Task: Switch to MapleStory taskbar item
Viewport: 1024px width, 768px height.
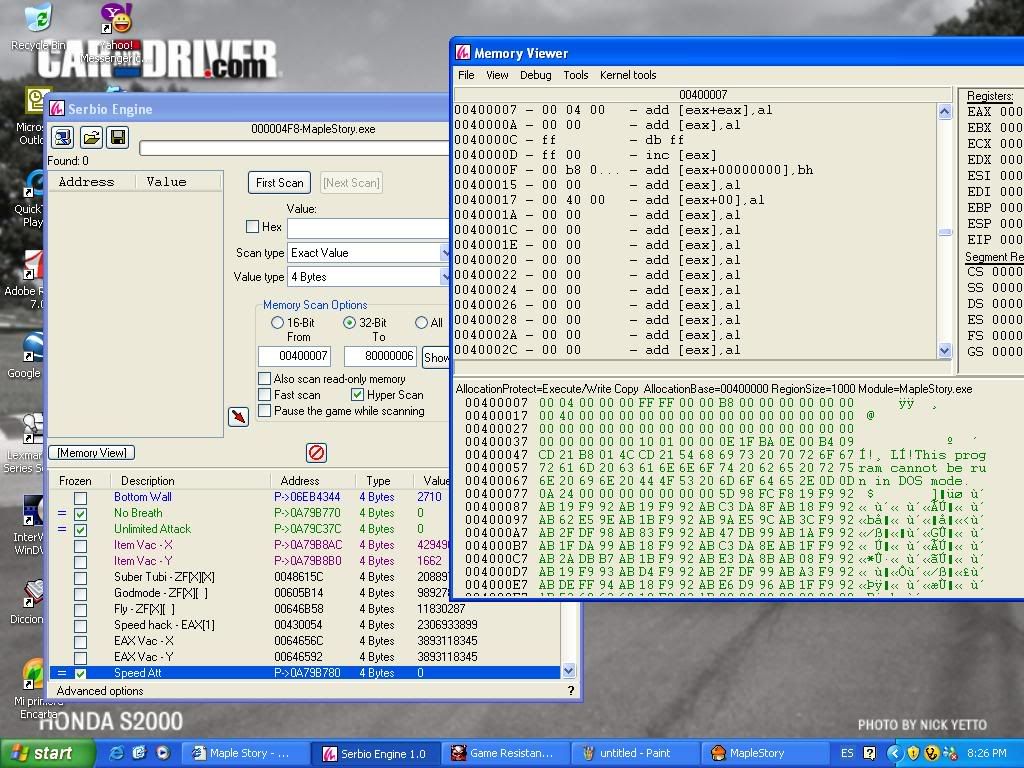Action: coord(764,753)
